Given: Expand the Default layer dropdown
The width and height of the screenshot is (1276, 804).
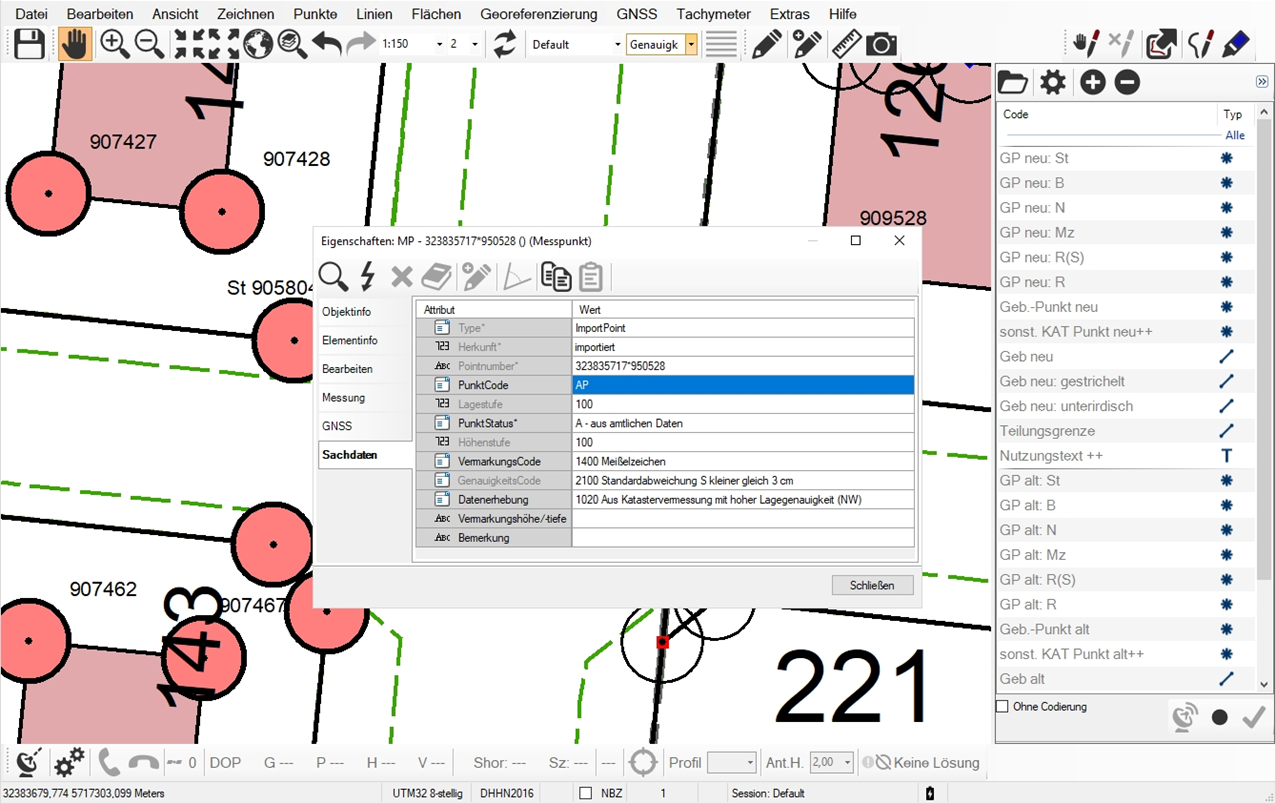Looking at the screenshot, I should coord(616,45).
